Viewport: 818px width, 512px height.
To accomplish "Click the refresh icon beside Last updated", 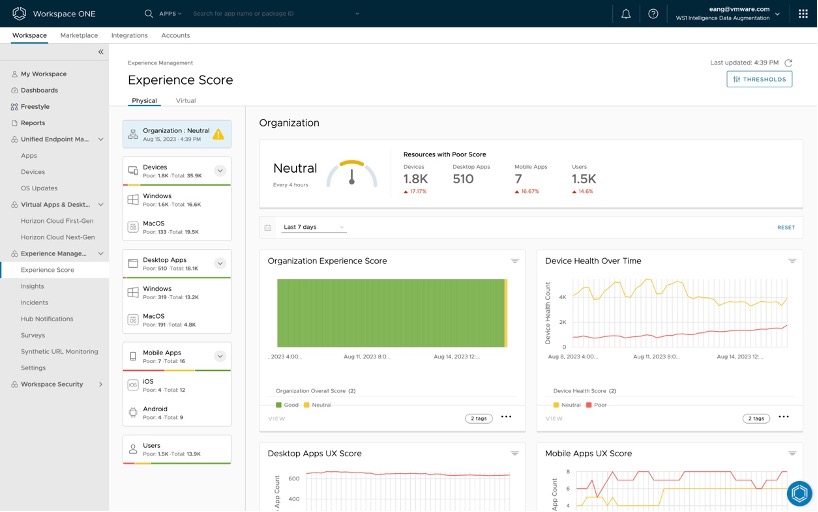I will pos(788,62).
